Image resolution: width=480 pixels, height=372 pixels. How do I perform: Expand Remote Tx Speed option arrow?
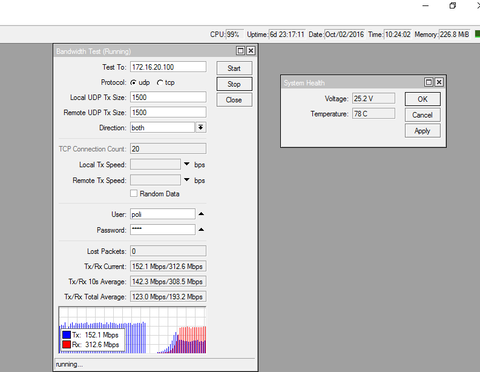(187, 180)
